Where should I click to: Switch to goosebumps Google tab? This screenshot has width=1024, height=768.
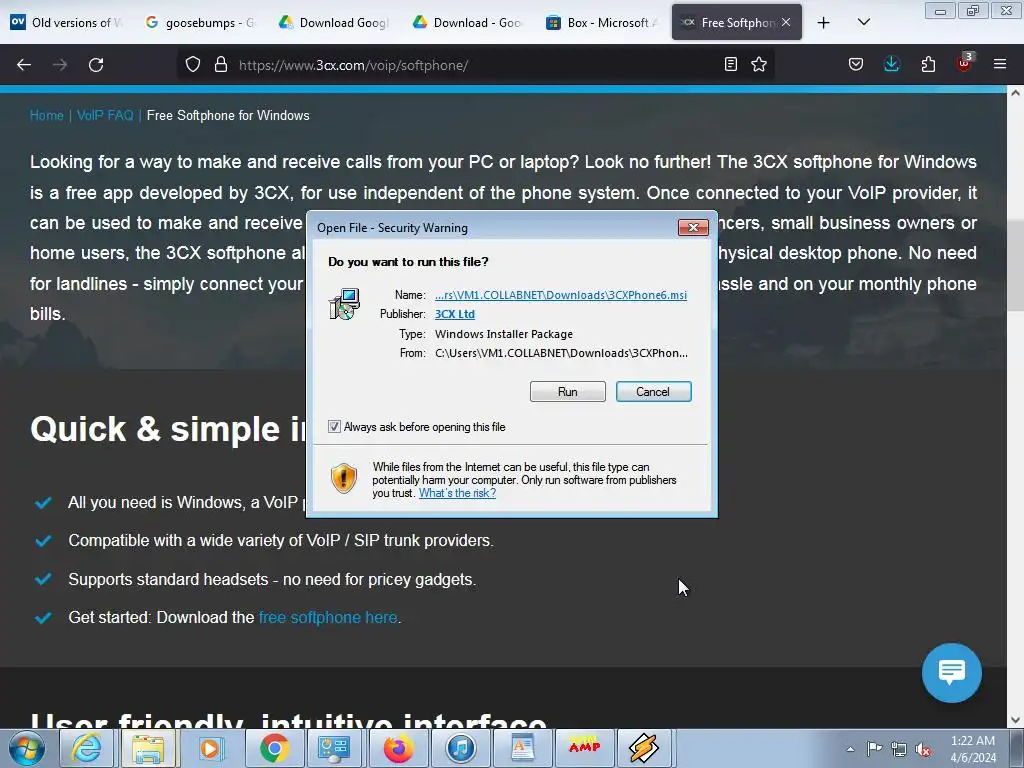click(x=202, y=22)
